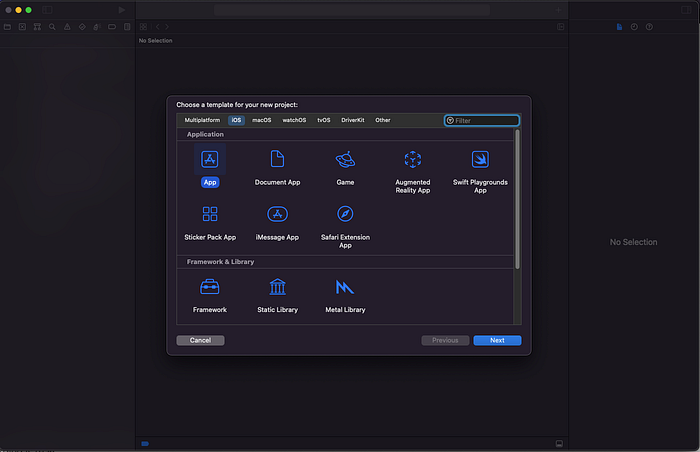Click the Previous button

coord(445,340)
